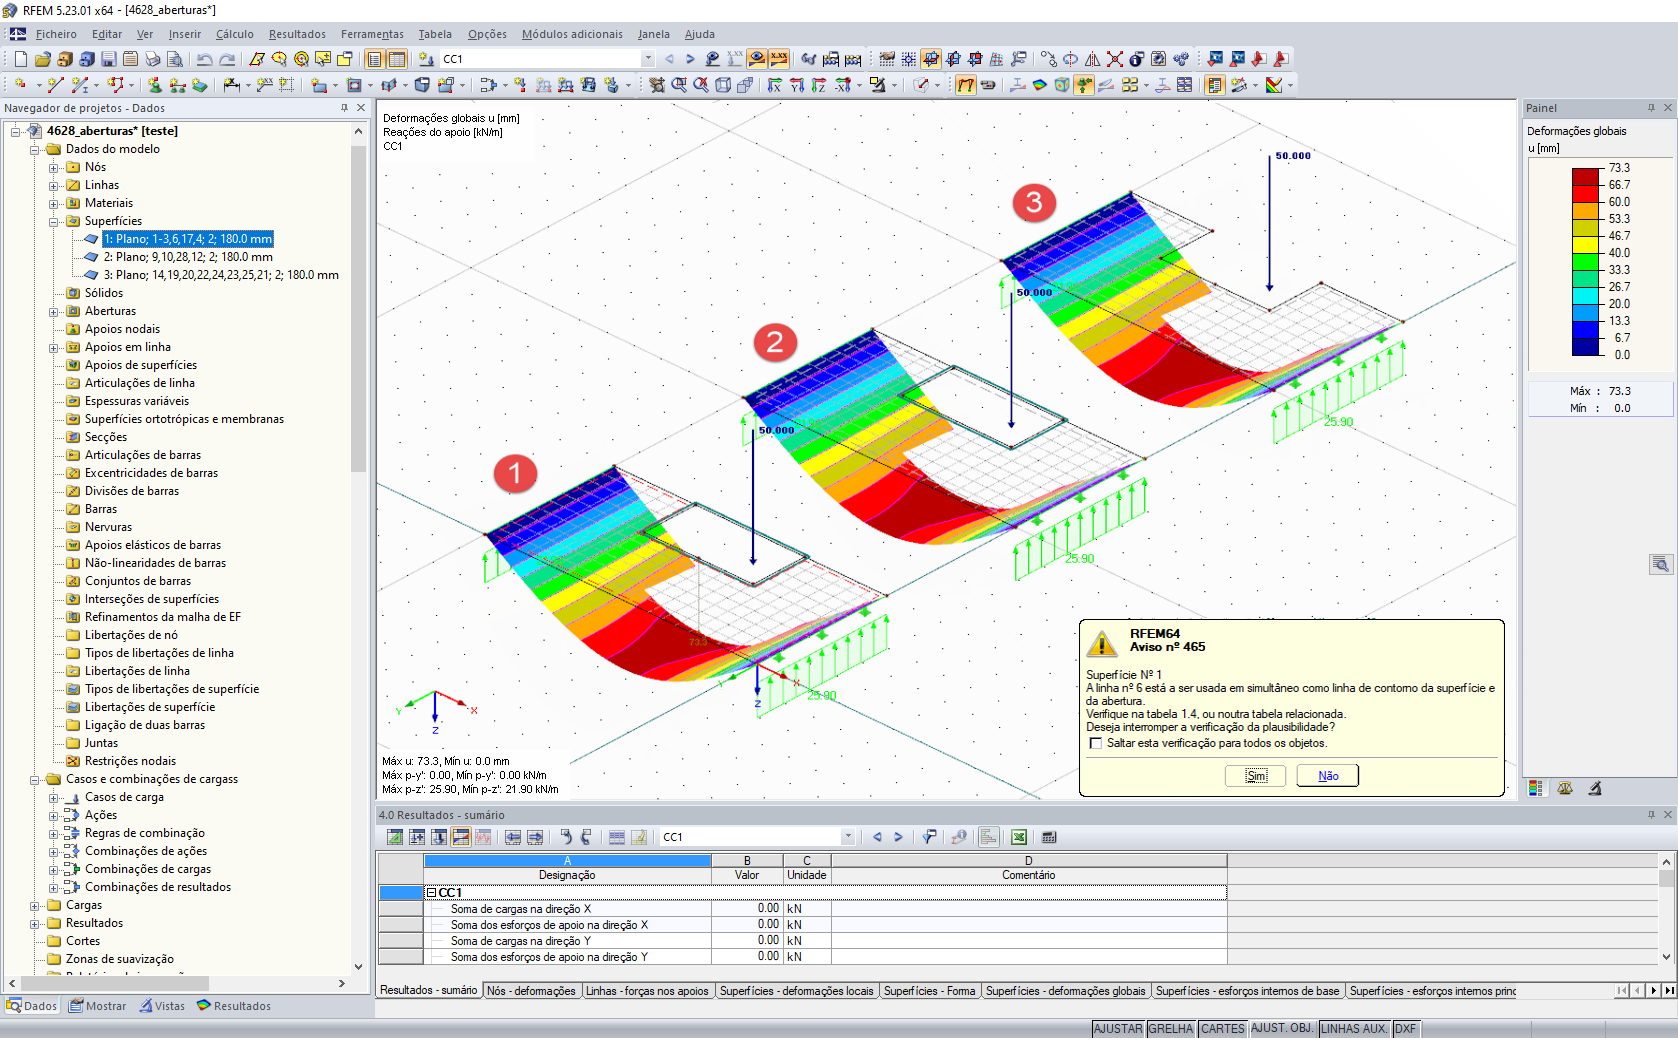Viewport: 1678px width, 1038px height.
Task: Open the Cálculo menu
Action: pos(235,34)
